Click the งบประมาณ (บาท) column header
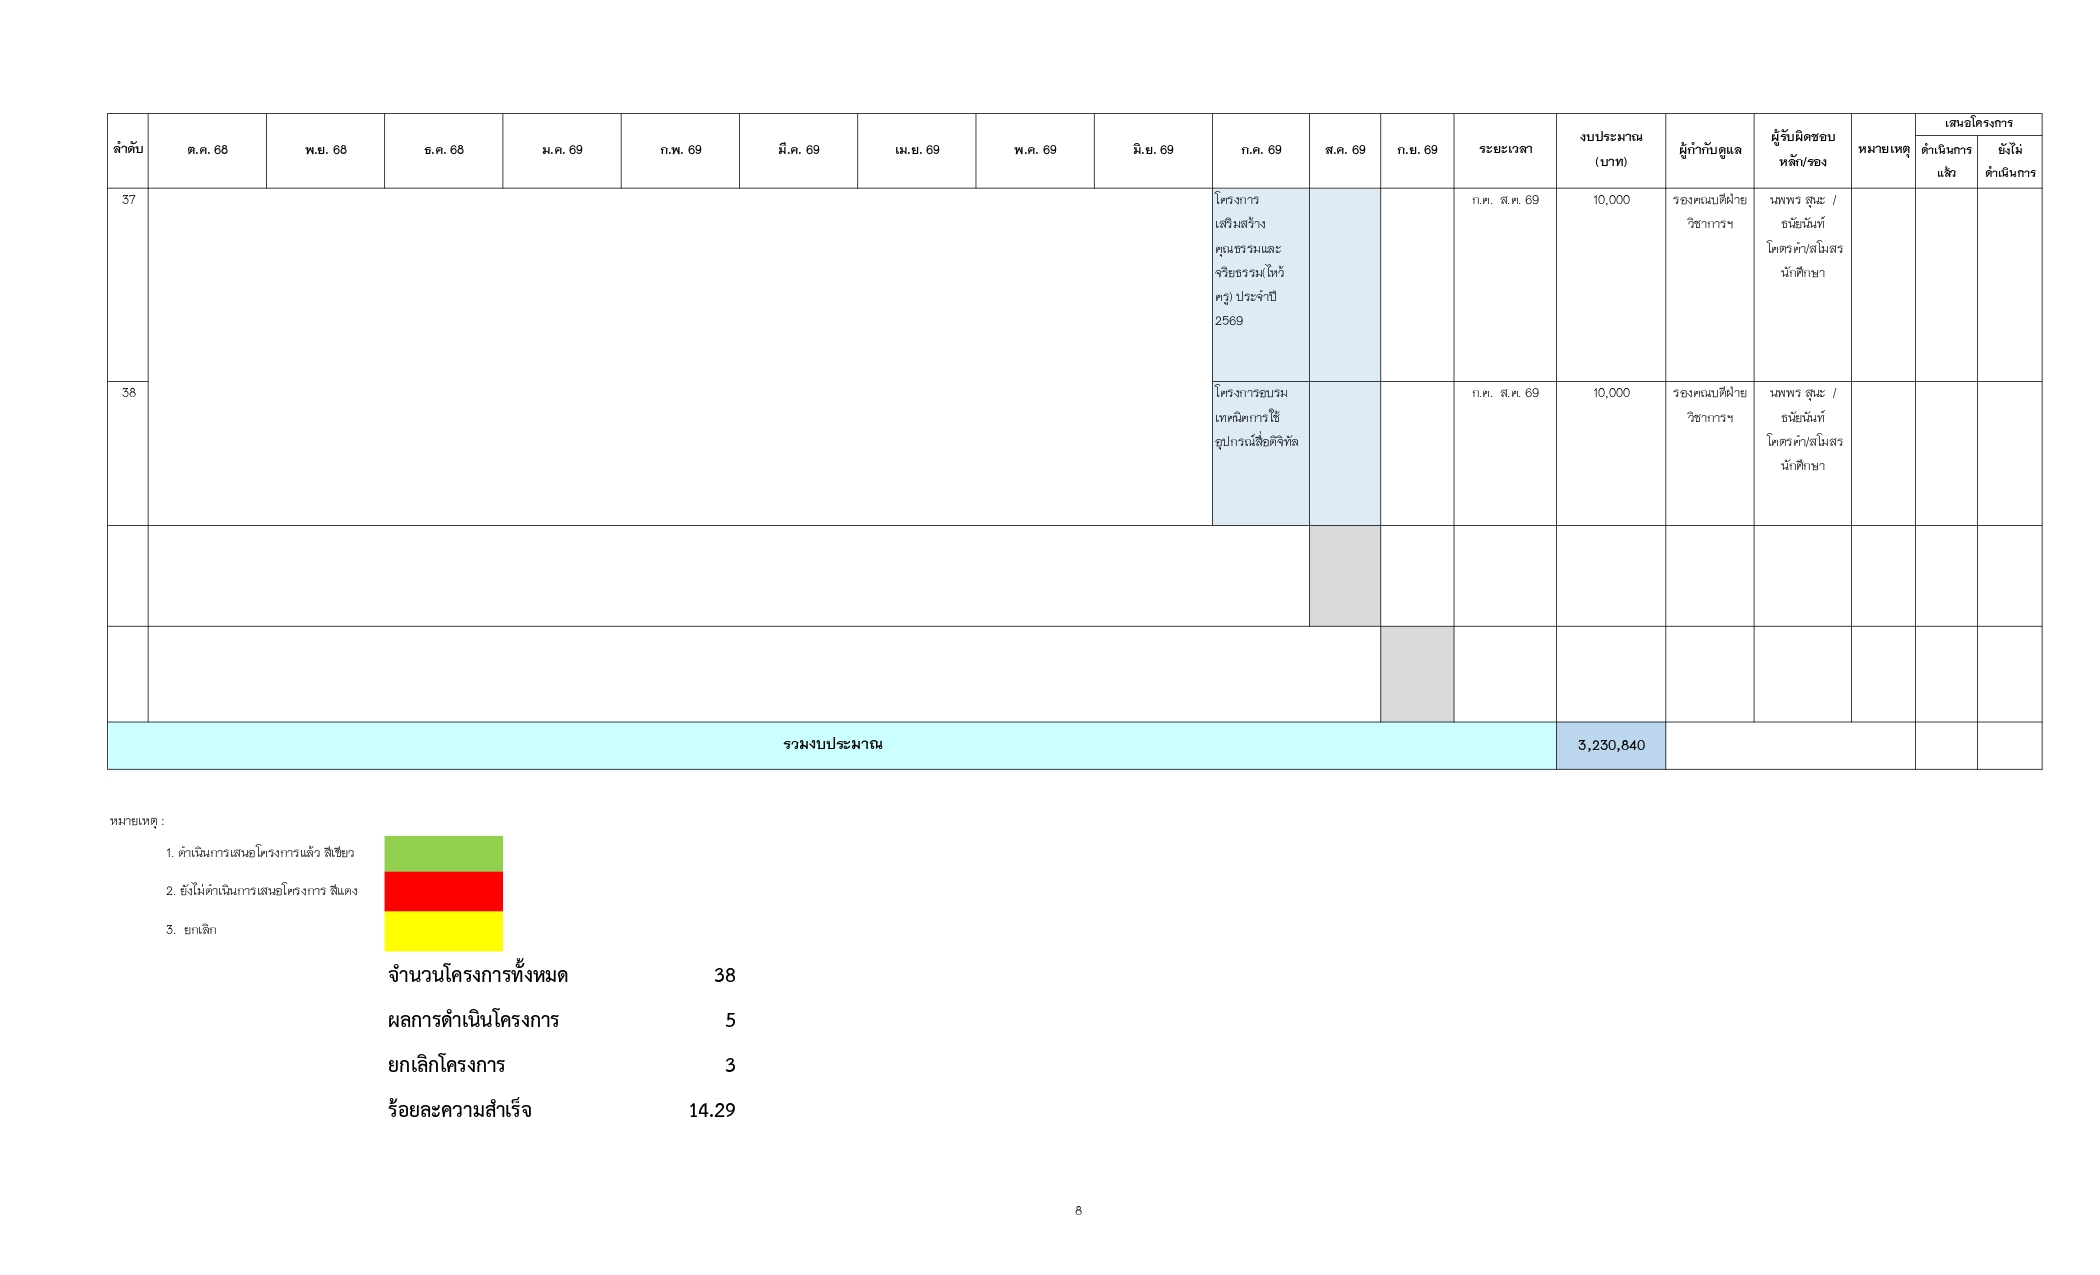The width and height of the screenshot is (2100, 1275). (x=1610, y=150)
